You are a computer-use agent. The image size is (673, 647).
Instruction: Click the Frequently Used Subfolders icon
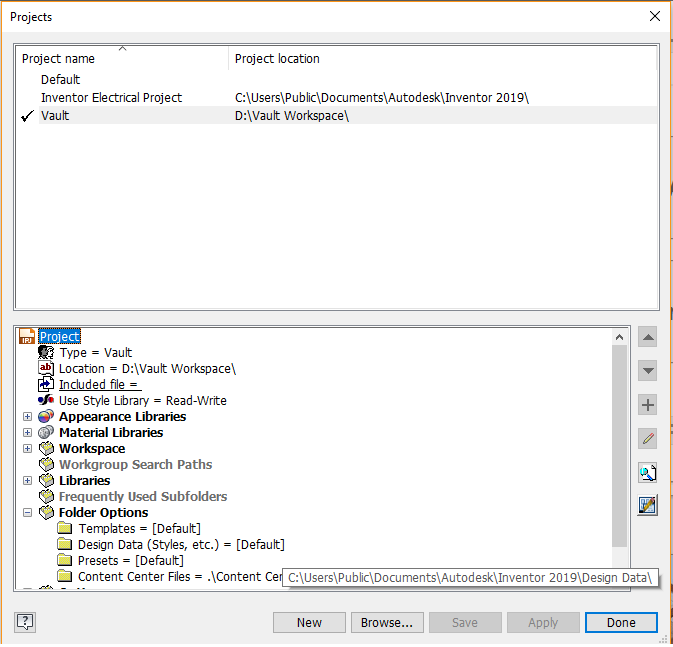click(x=46, y=497)
